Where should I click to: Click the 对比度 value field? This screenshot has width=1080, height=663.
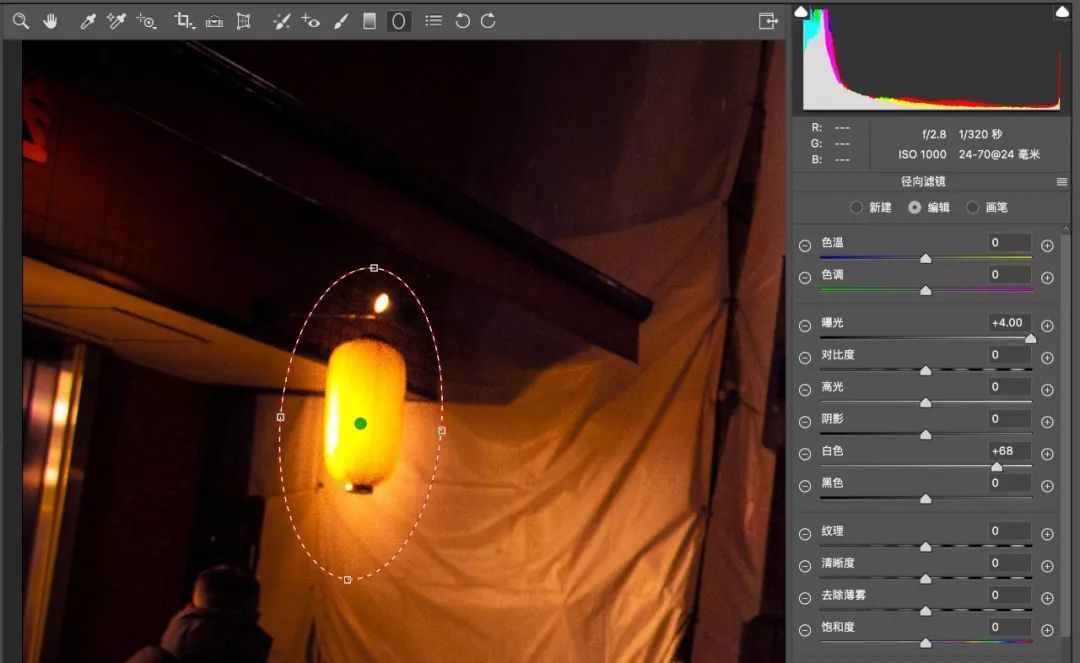(1009, 355)
